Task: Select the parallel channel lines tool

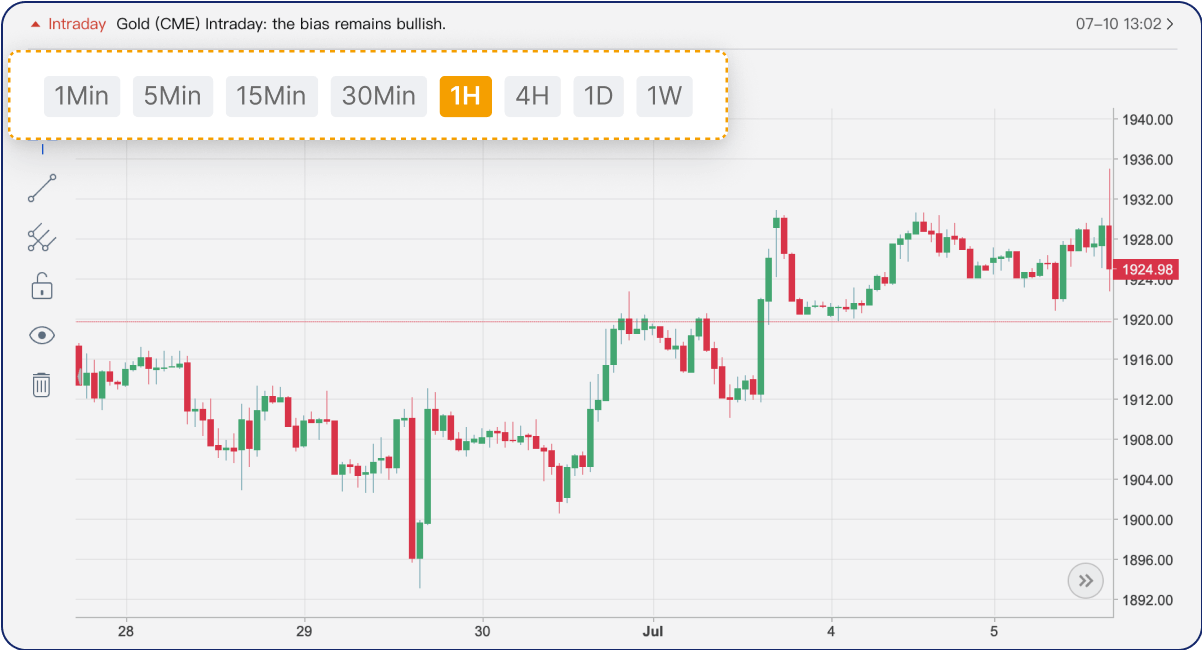Action: pos(42,238)
